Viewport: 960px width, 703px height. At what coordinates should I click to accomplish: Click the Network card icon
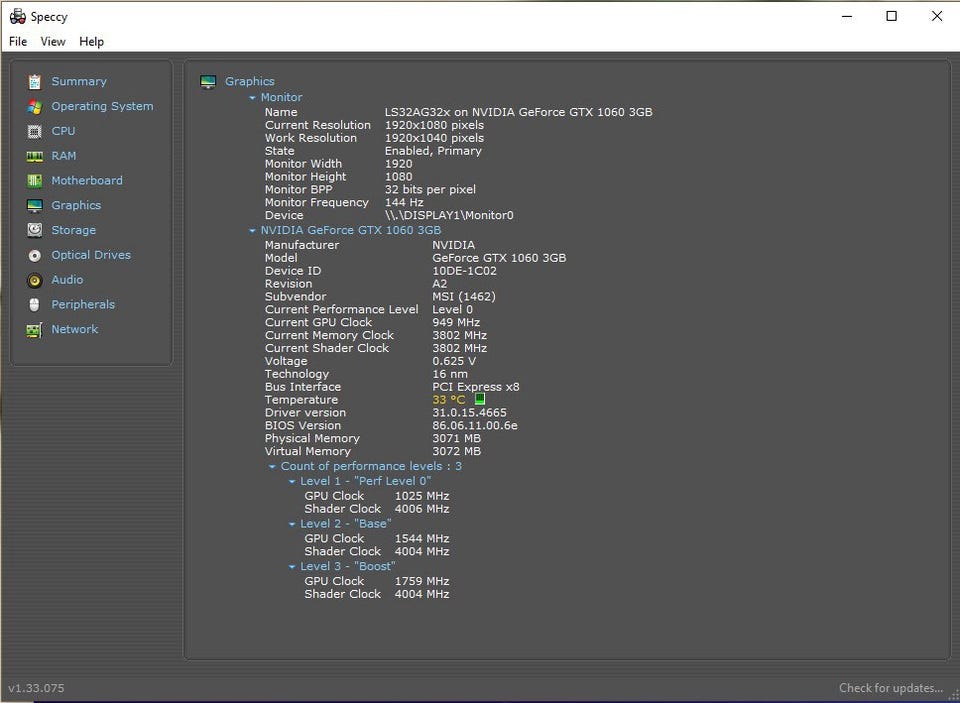click(35, 329)
